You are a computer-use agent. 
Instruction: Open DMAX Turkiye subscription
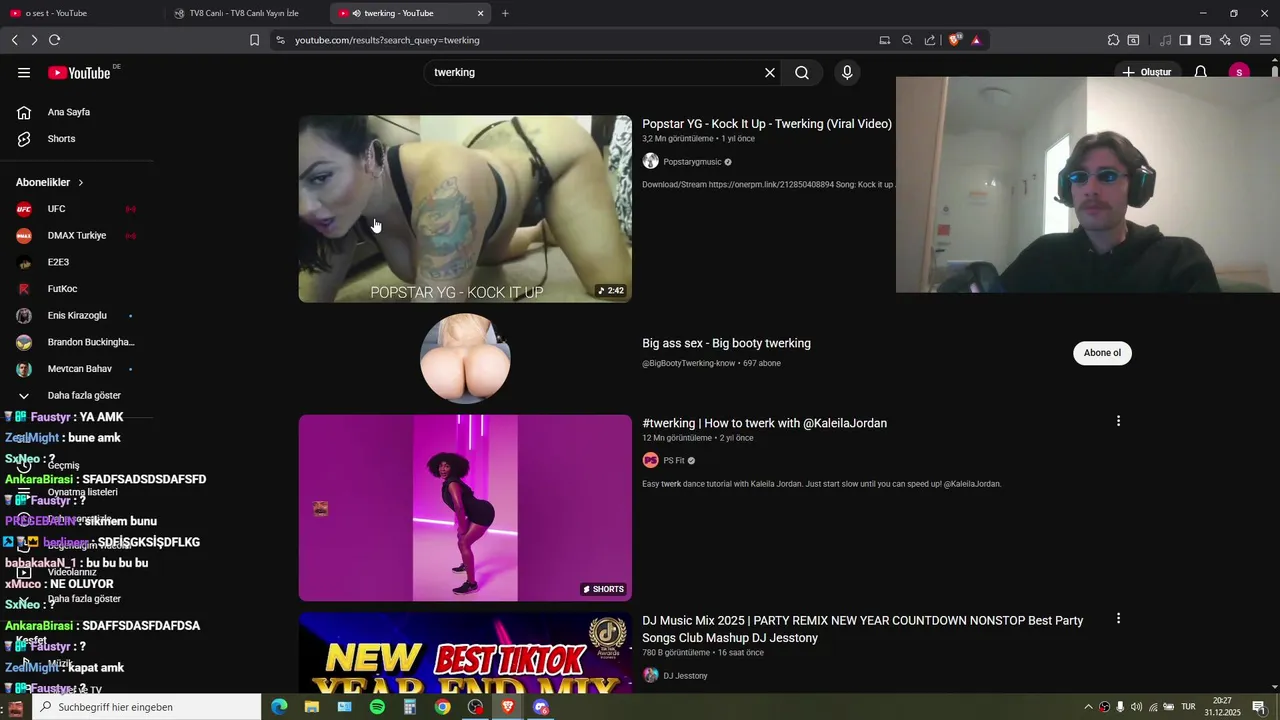pos(76,236)
